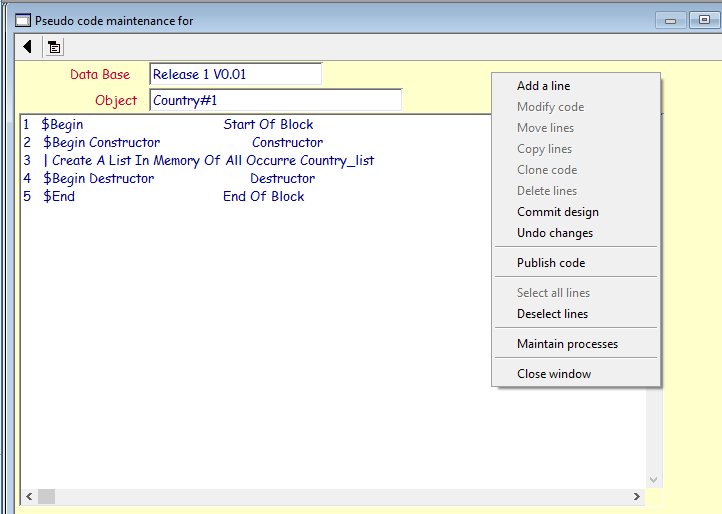Maximize the Pseudo code maintenance window

tap(703, 20)
